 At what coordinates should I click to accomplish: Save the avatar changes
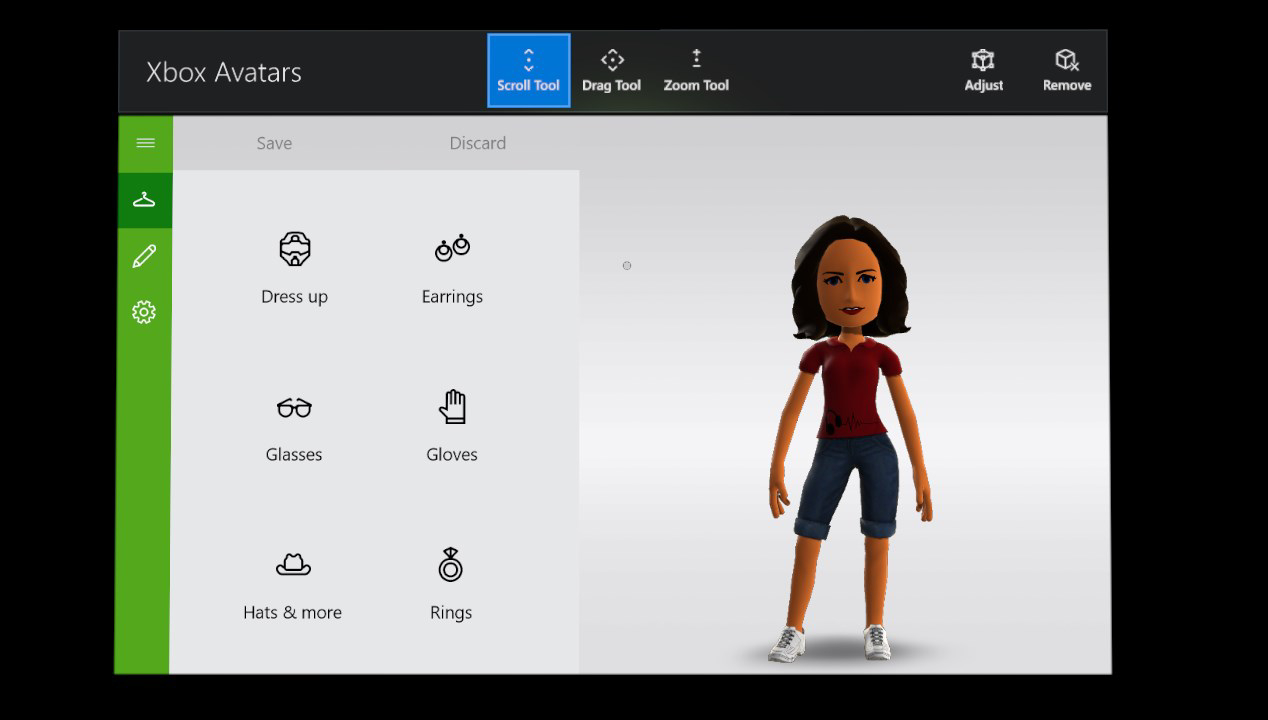[x=274, y=143]
